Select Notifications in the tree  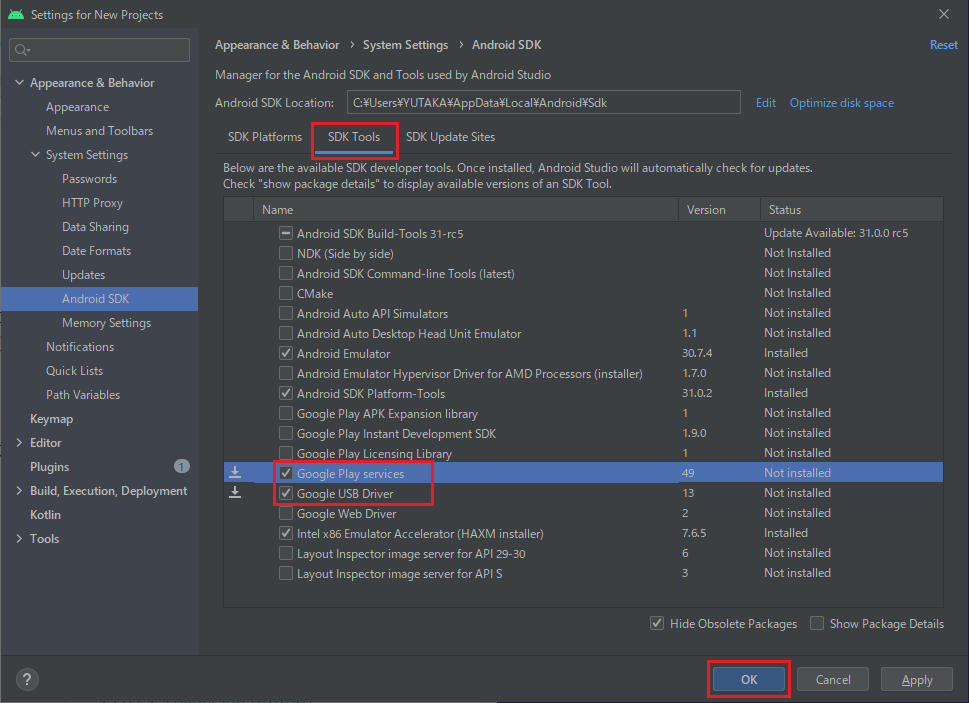coord(80,347)
